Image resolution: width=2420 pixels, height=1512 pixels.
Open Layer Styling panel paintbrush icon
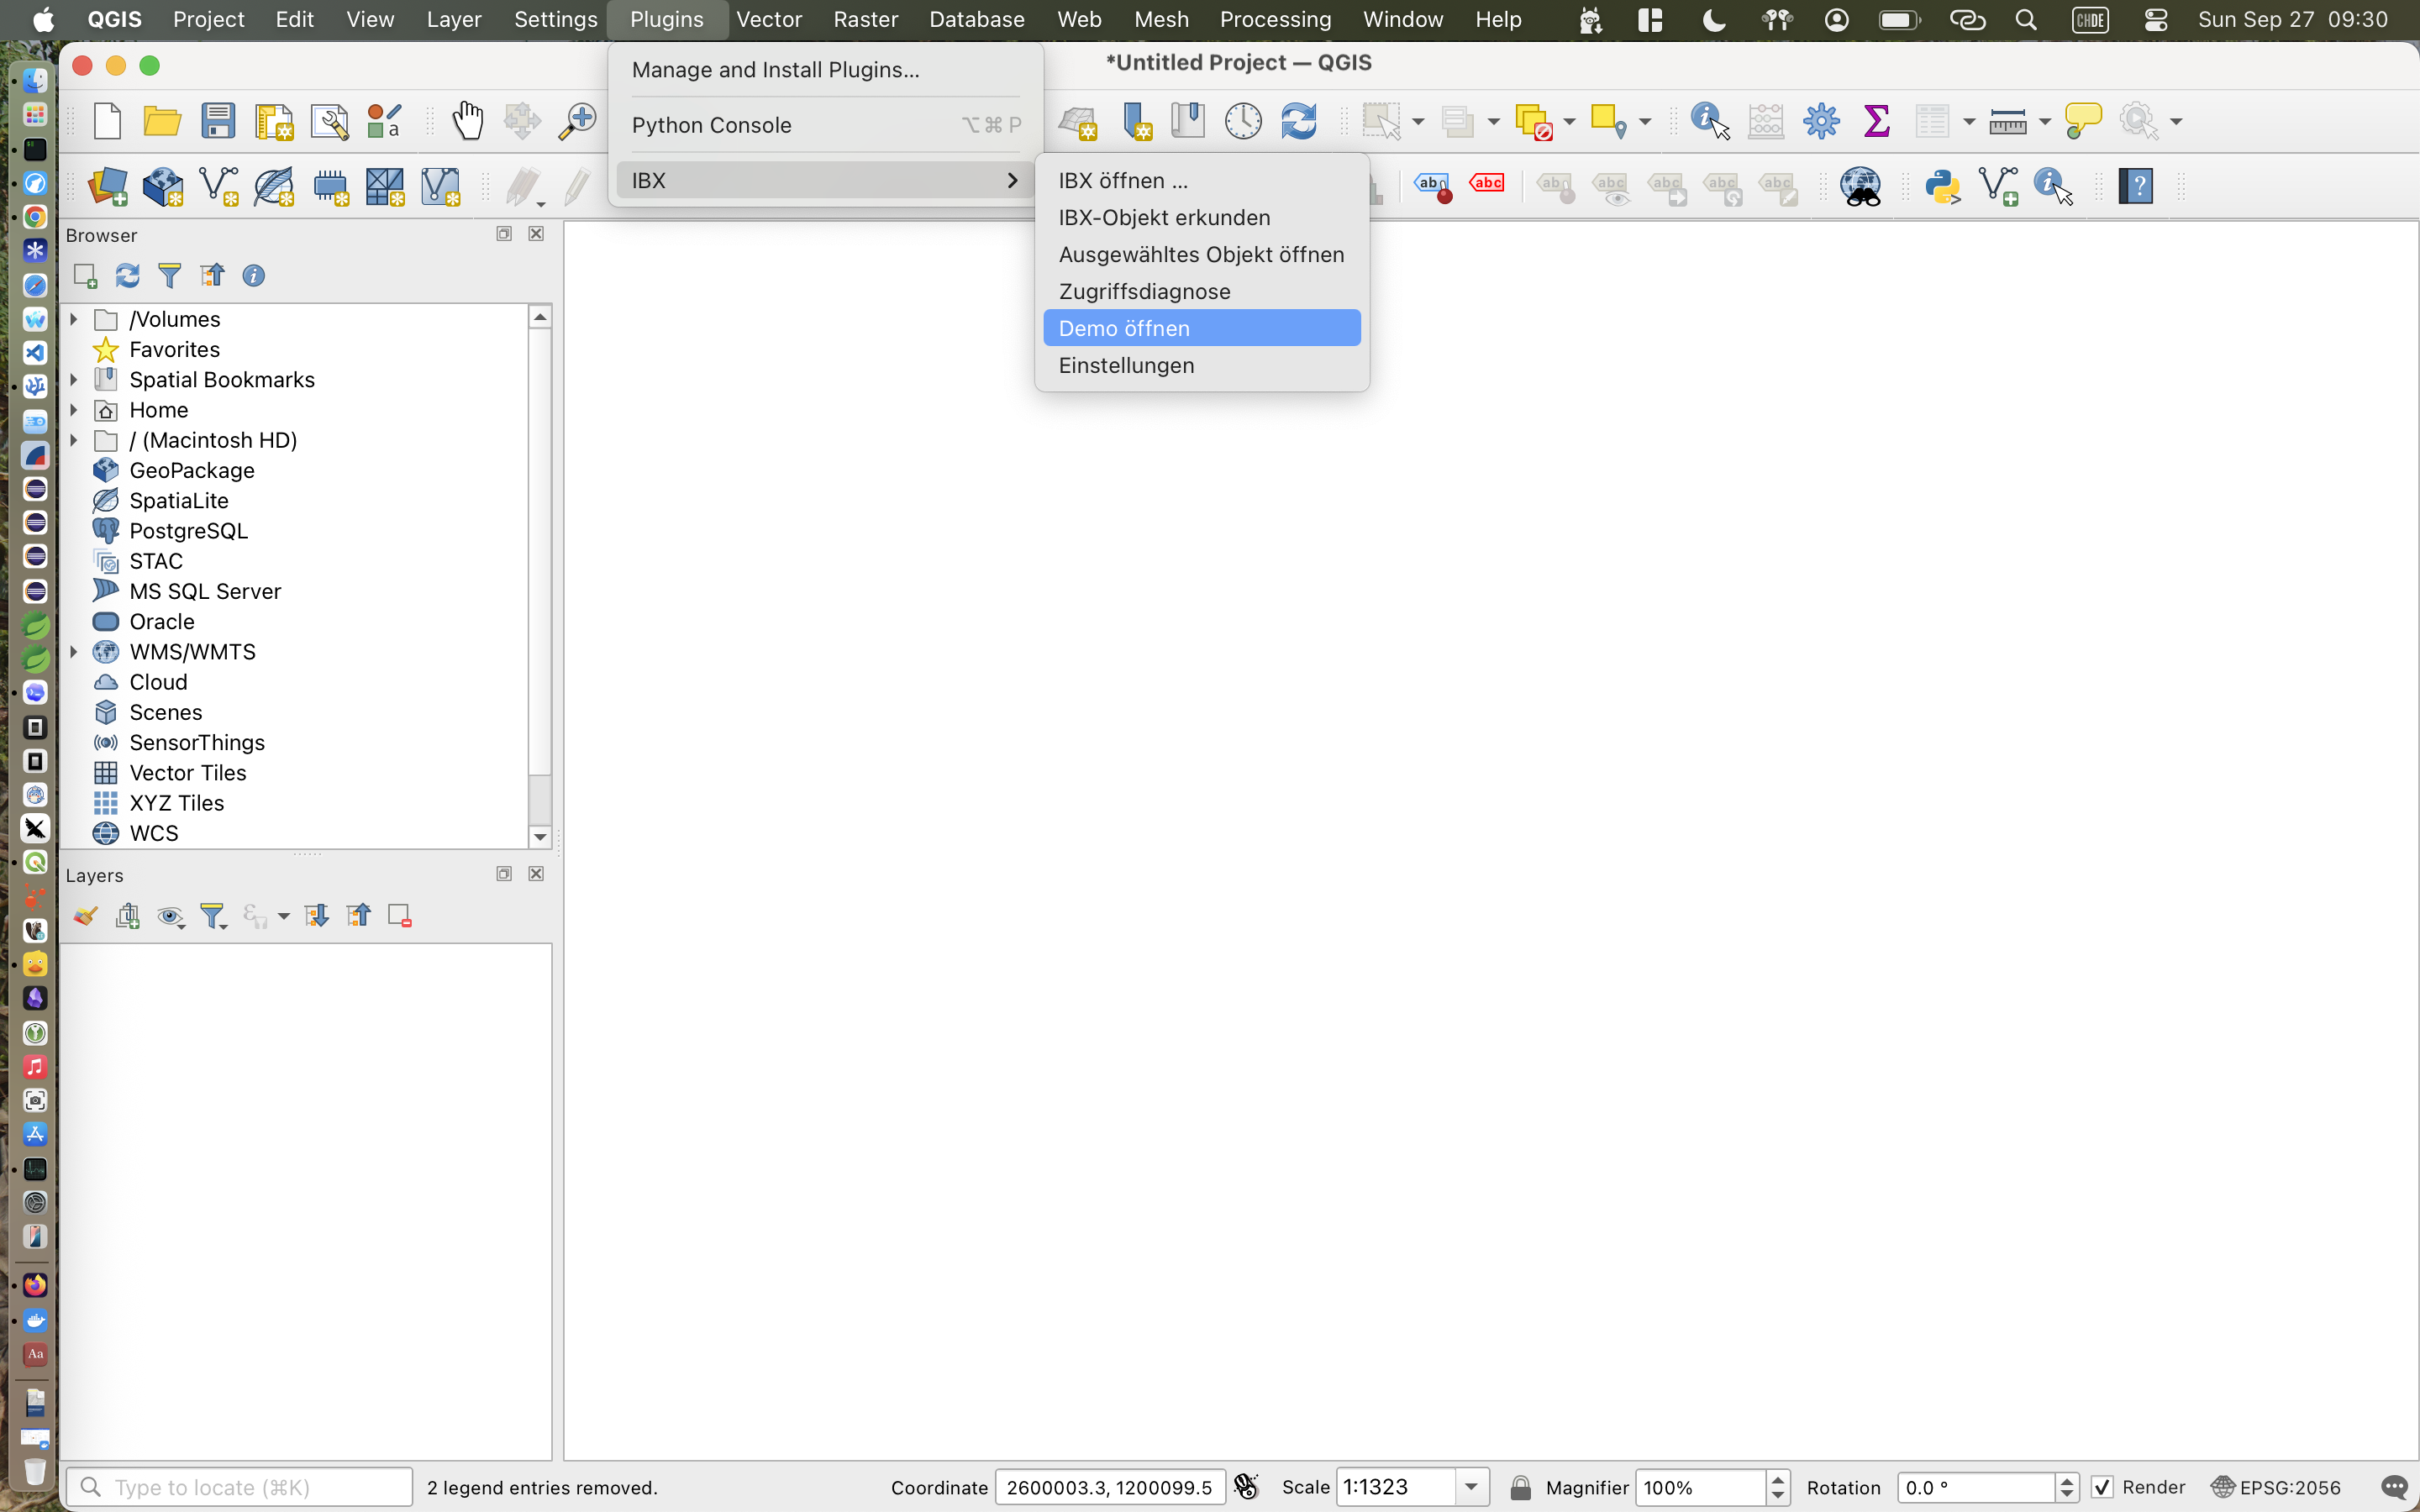tap(85, 916)
